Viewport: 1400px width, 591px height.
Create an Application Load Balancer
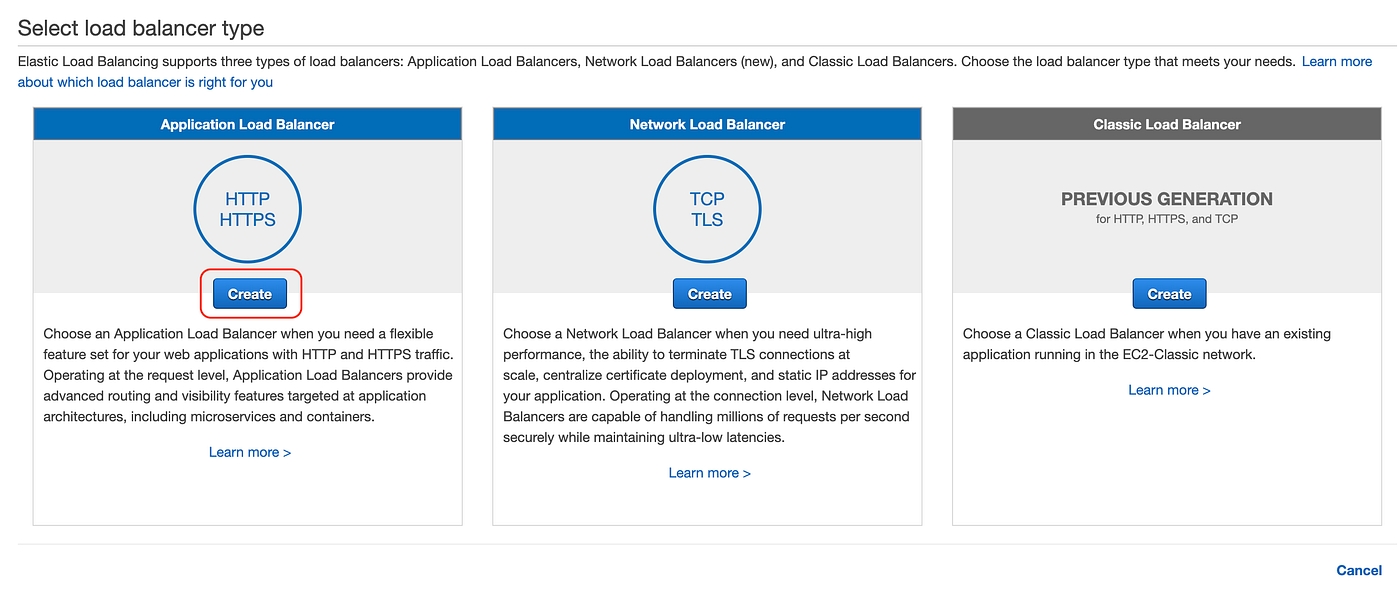250,294
